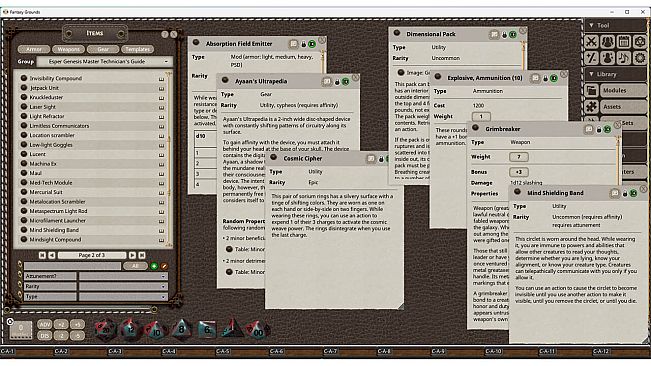651x366 pixels.
Task: Open the Options gear tool icon
Action: click(640, 58)
